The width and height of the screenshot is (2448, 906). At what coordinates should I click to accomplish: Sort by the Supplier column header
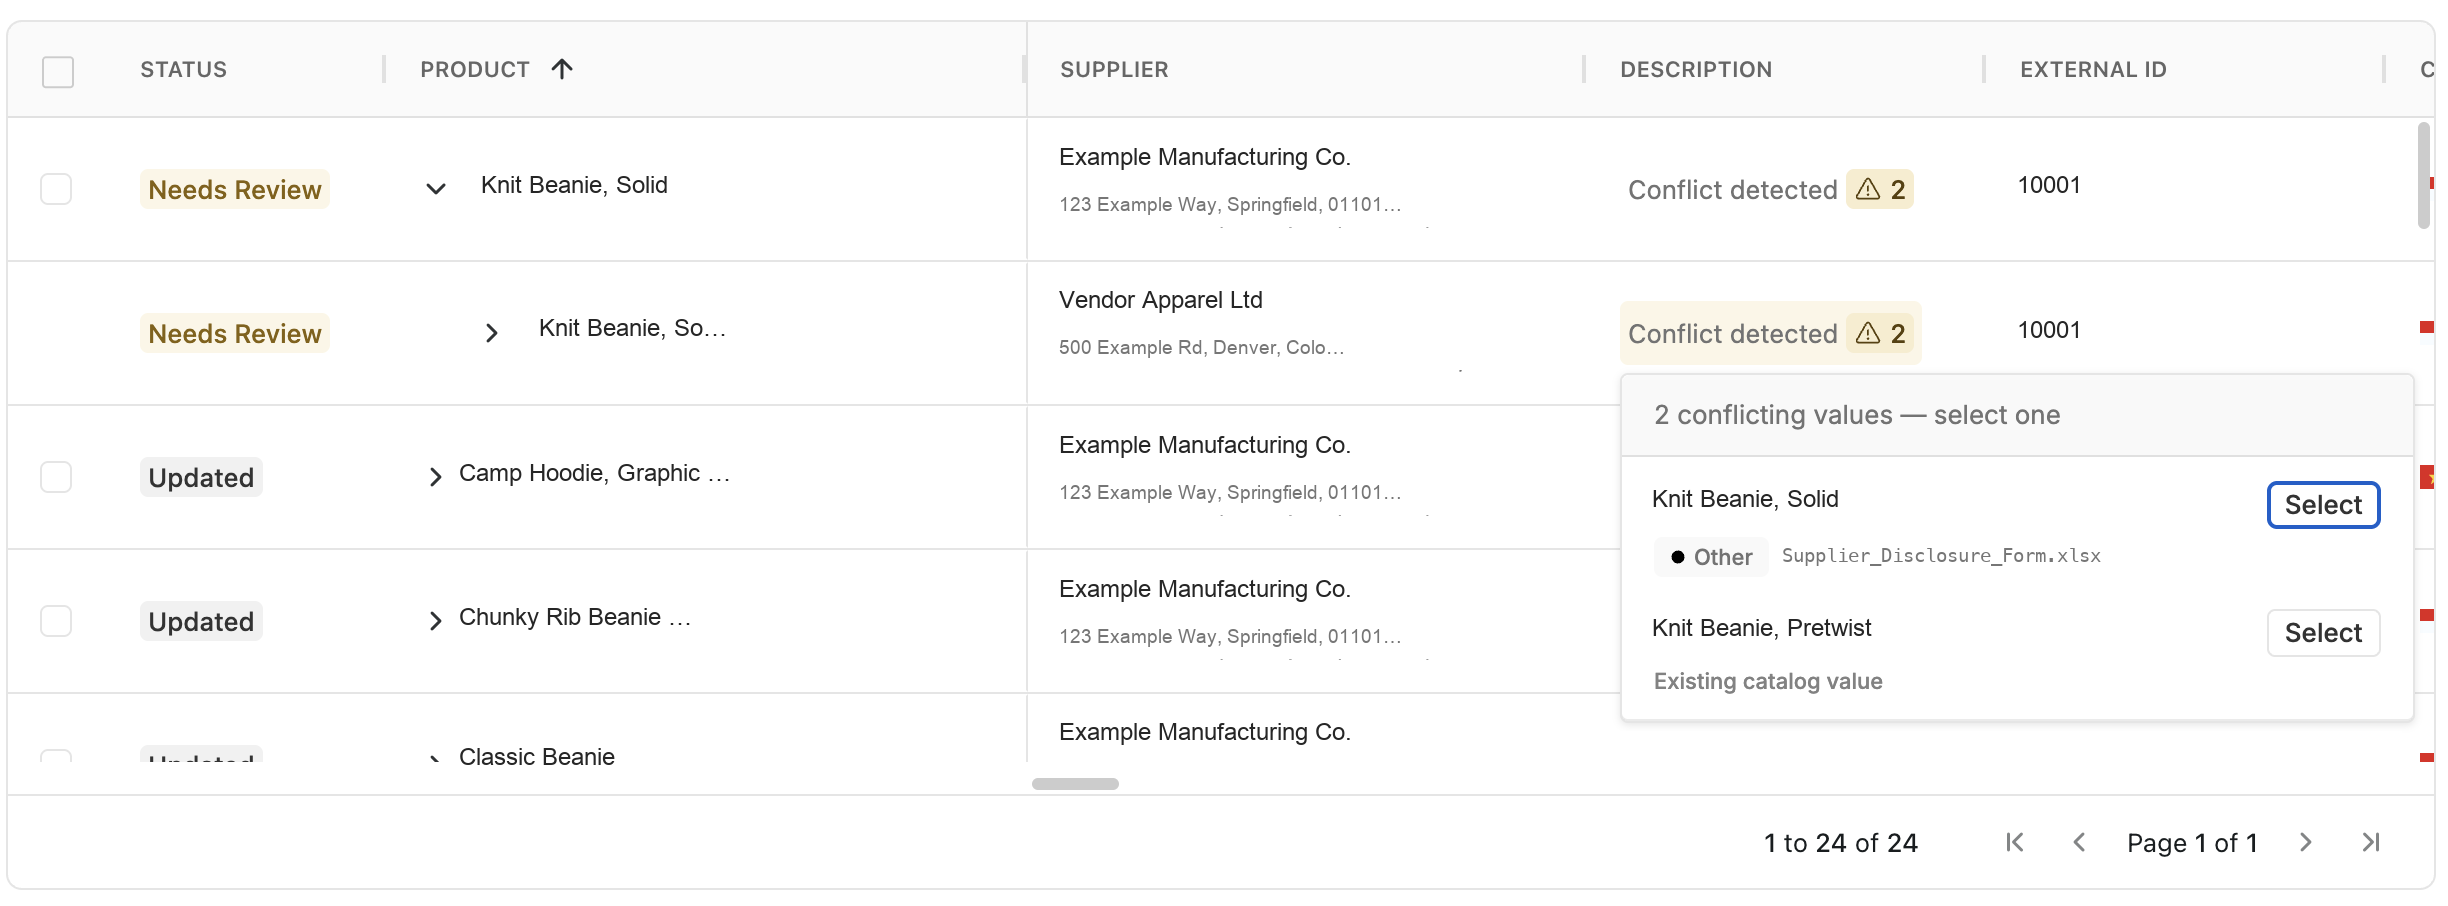(x=1114, y=69)
